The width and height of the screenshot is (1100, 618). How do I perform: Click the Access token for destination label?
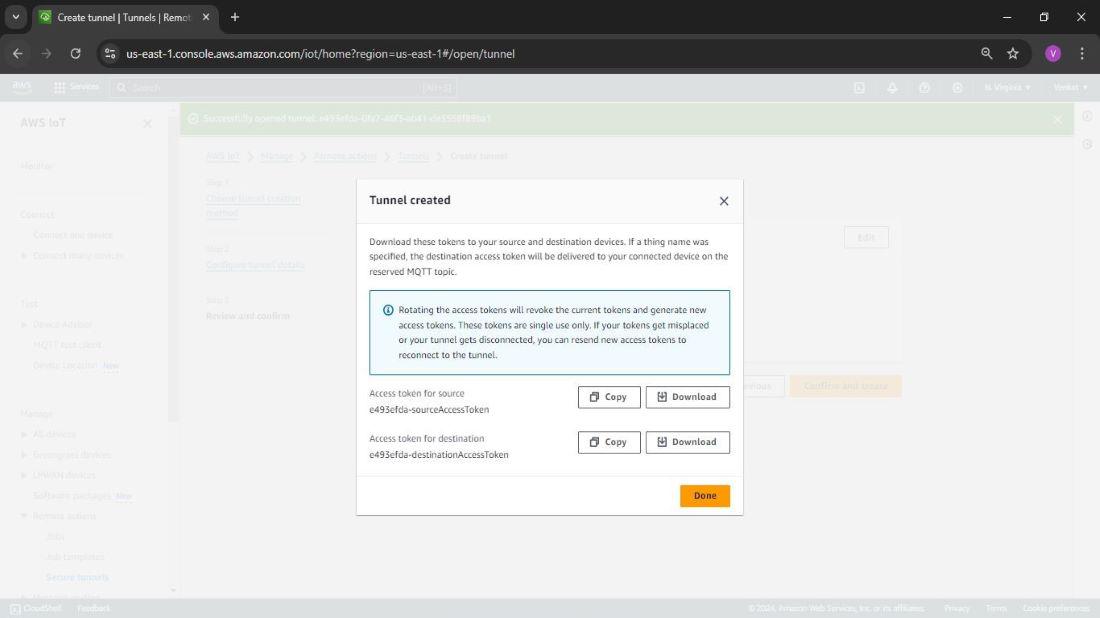coord(427,438)
